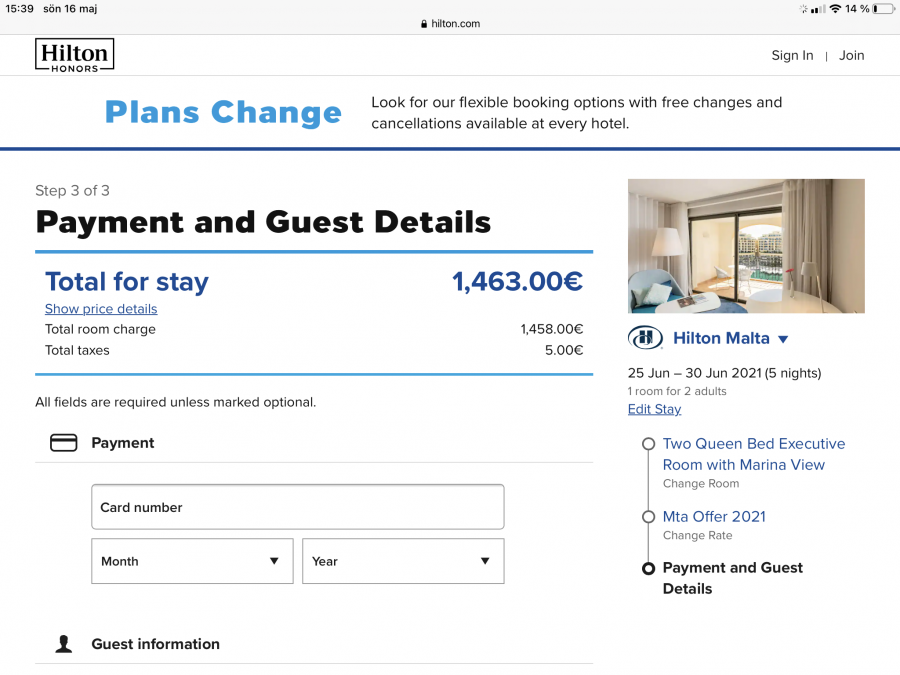
Task: Open the Year expiry dropdown
Action: 403,561
